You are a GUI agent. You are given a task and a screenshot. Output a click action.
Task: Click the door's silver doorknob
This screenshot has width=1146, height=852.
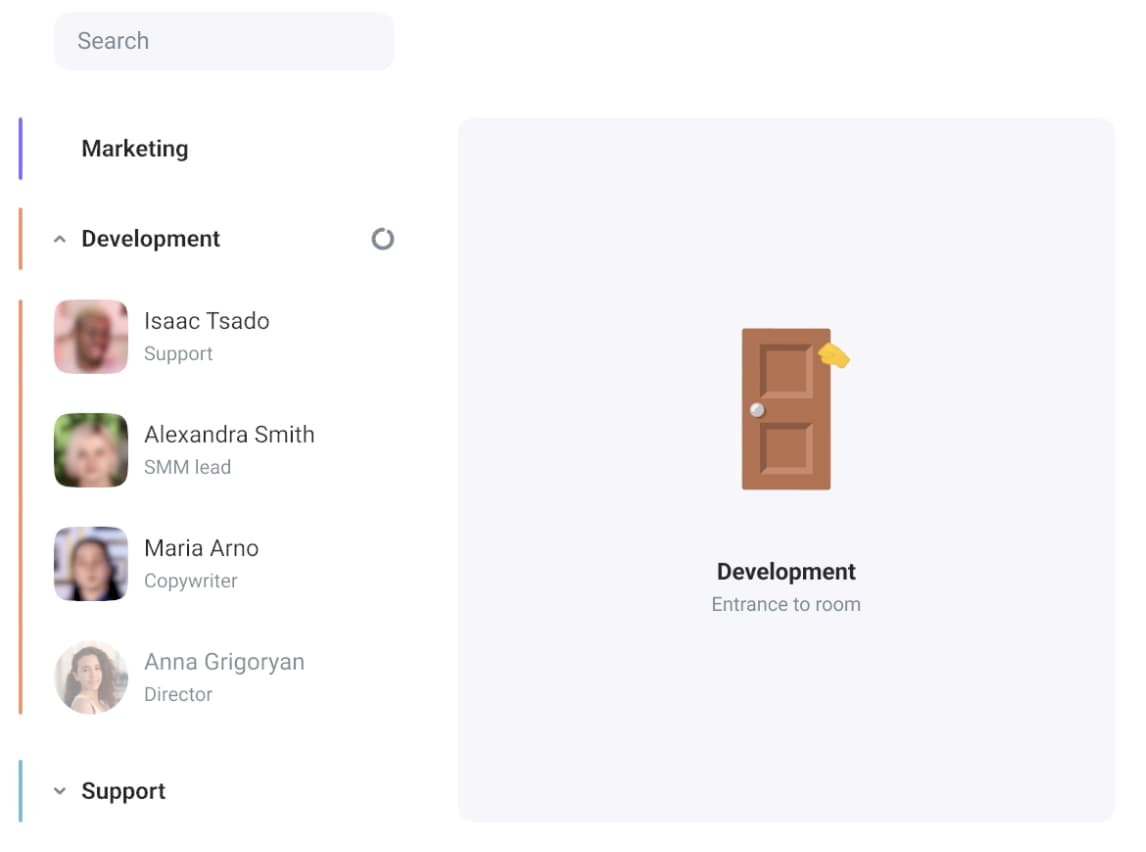(757, 410)
